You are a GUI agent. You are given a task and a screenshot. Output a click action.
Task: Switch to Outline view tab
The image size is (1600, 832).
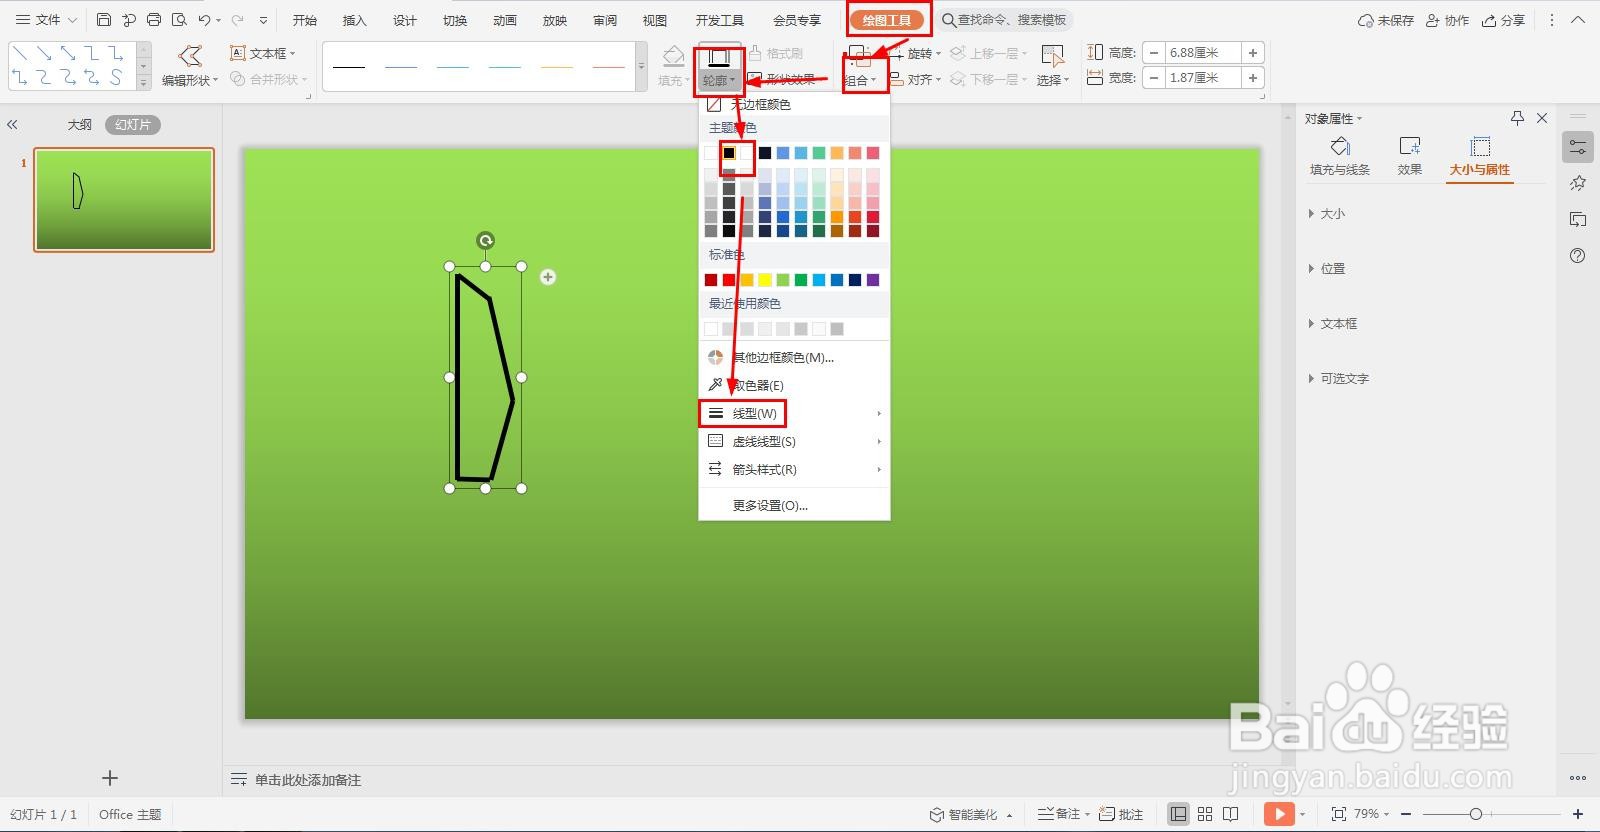click(79, 125)
